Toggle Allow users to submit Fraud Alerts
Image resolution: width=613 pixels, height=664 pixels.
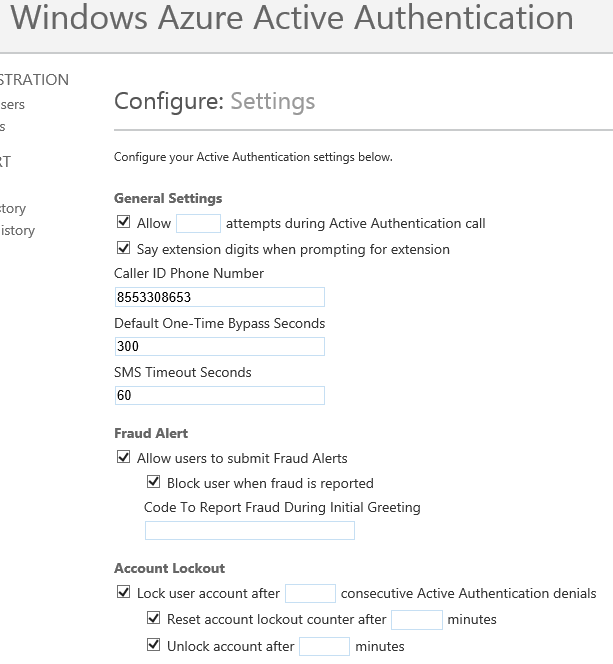click(124, 458)
